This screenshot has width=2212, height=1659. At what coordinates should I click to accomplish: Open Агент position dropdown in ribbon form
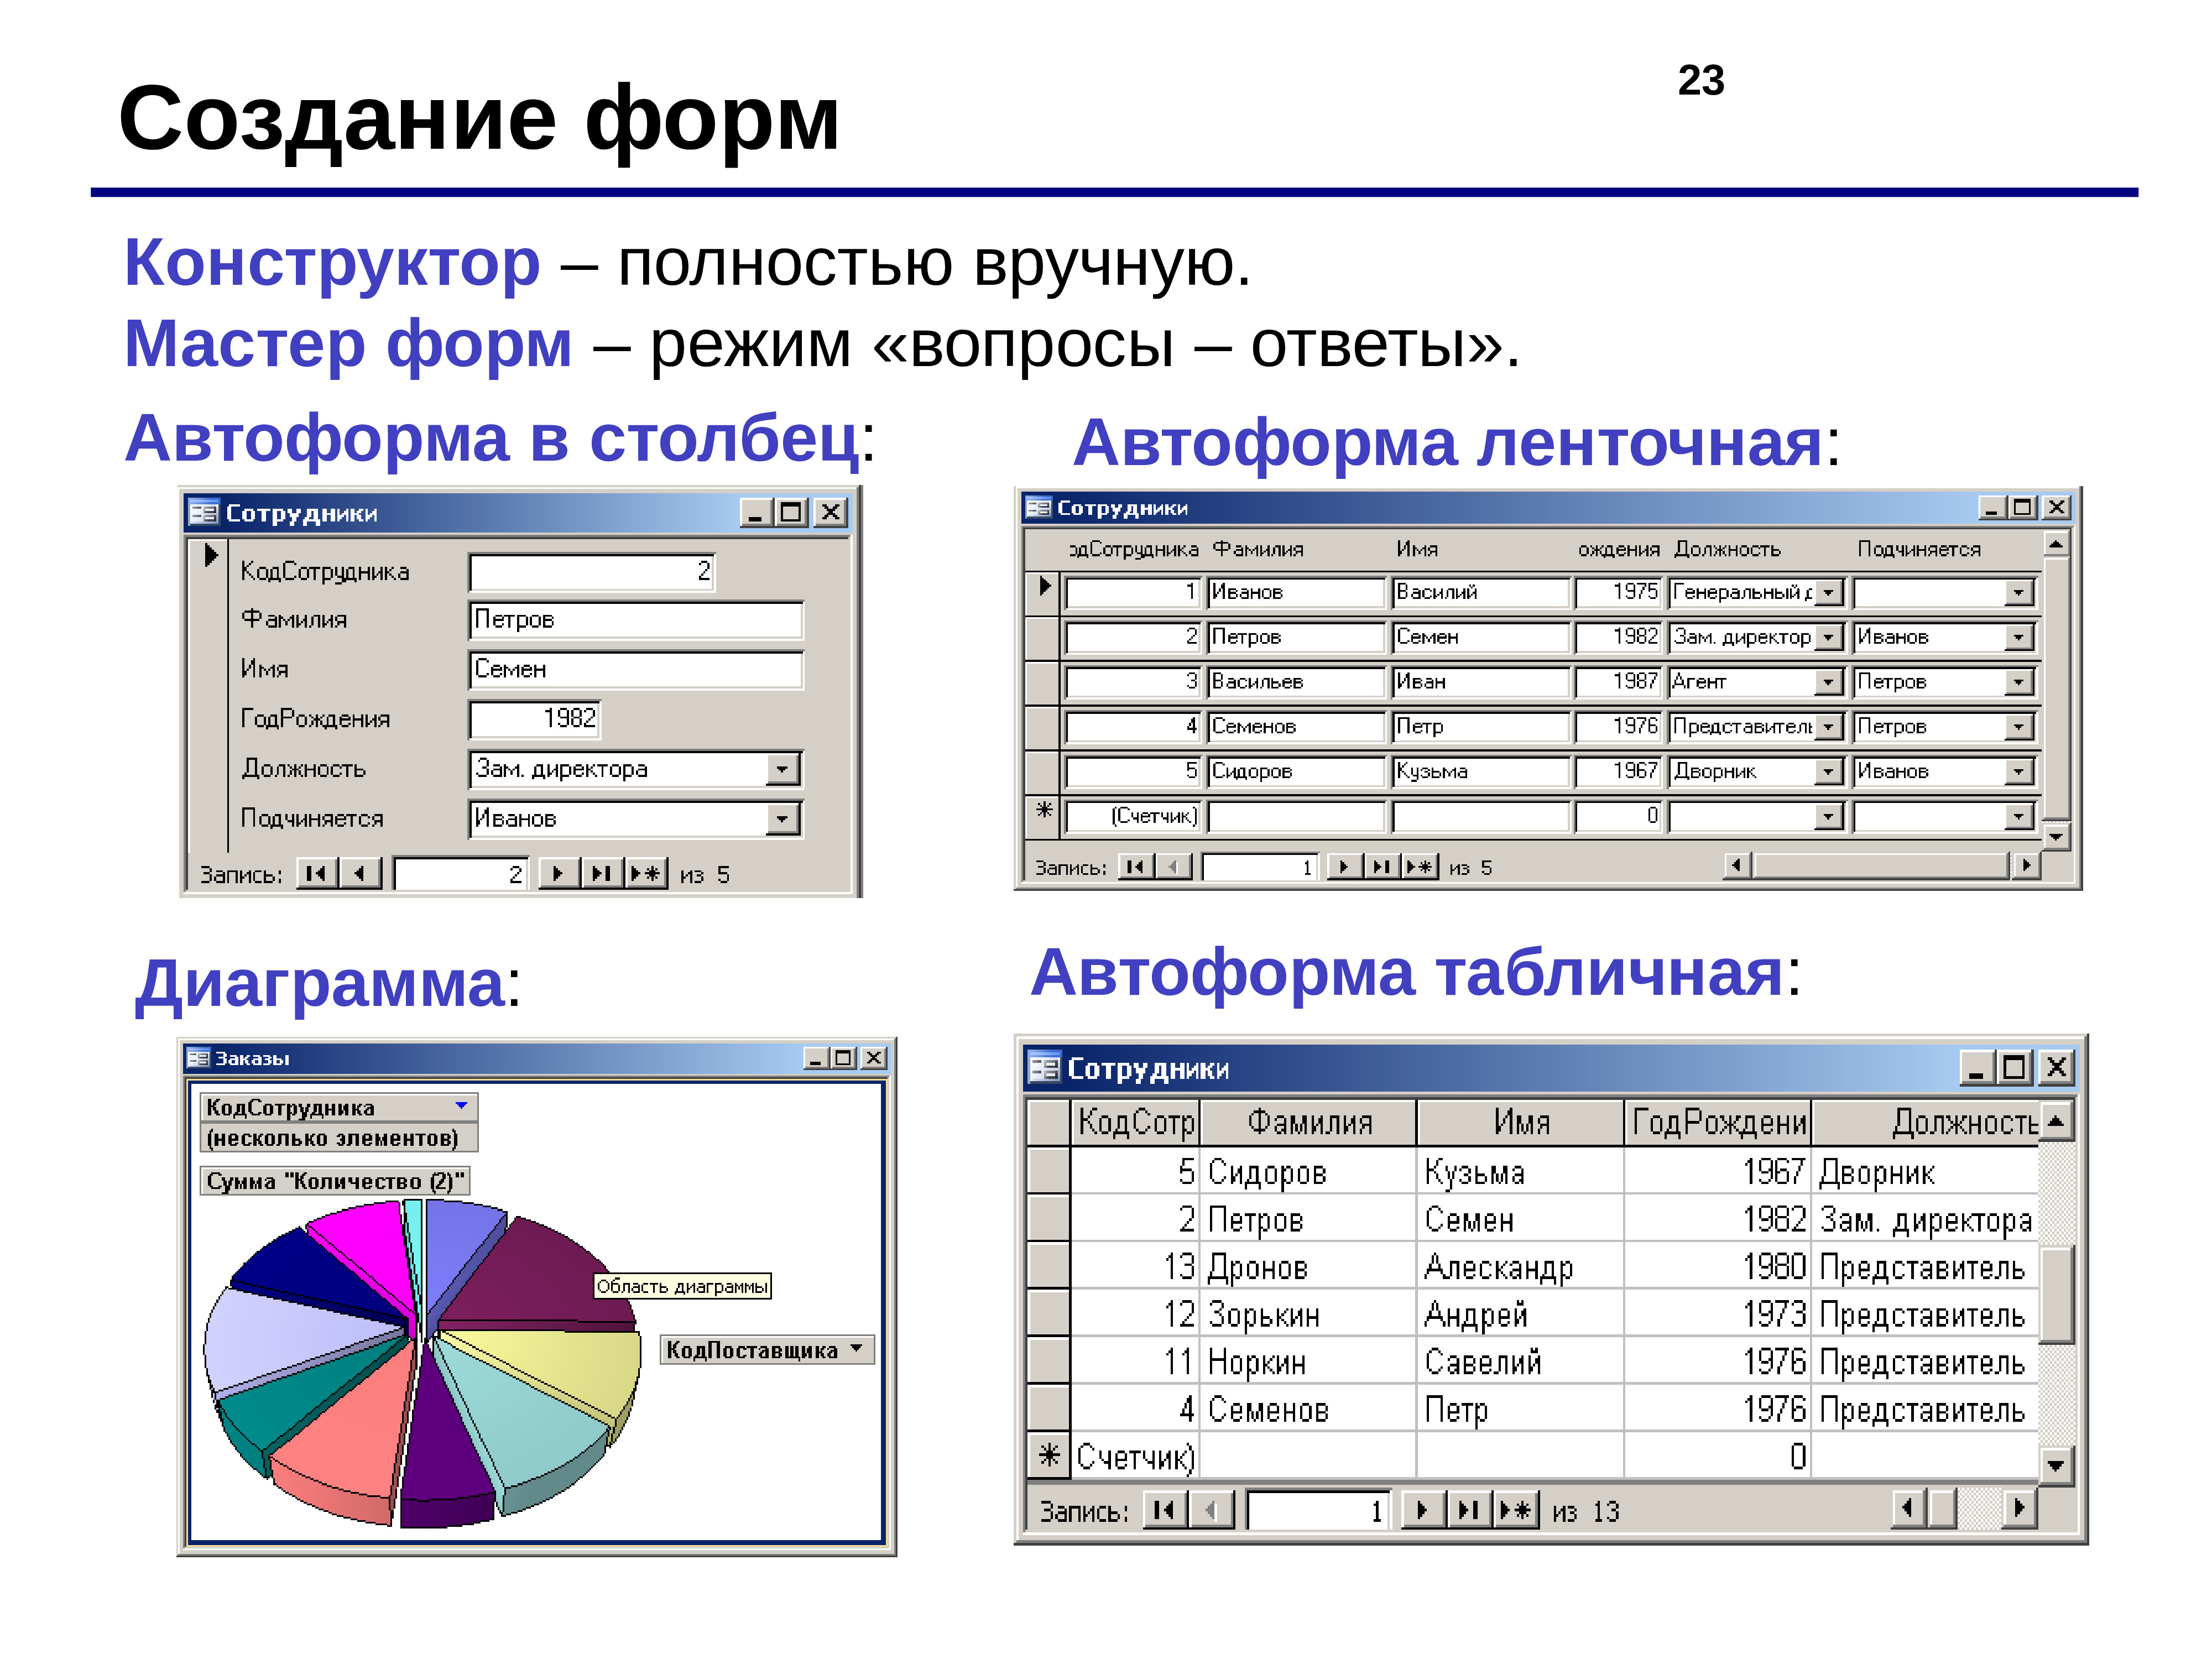tap(1829, 682)
